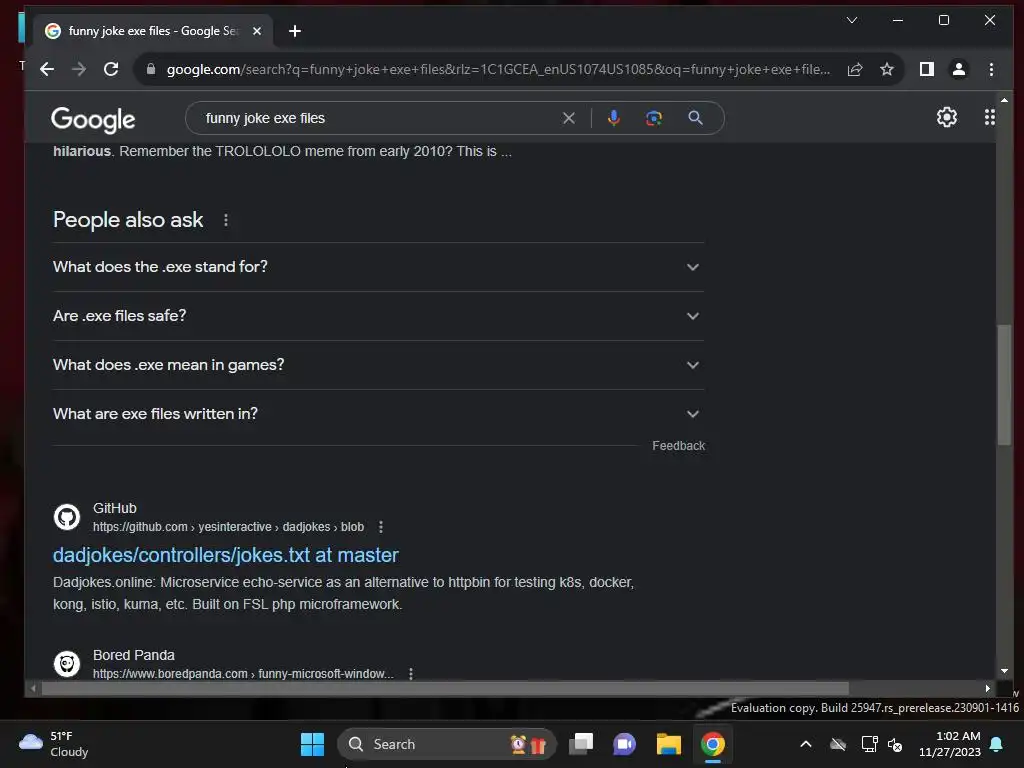Image resolution: width=1024 pixels, height=768 pixels.
Task: Clear the search box text
Action: coord(569,118)
